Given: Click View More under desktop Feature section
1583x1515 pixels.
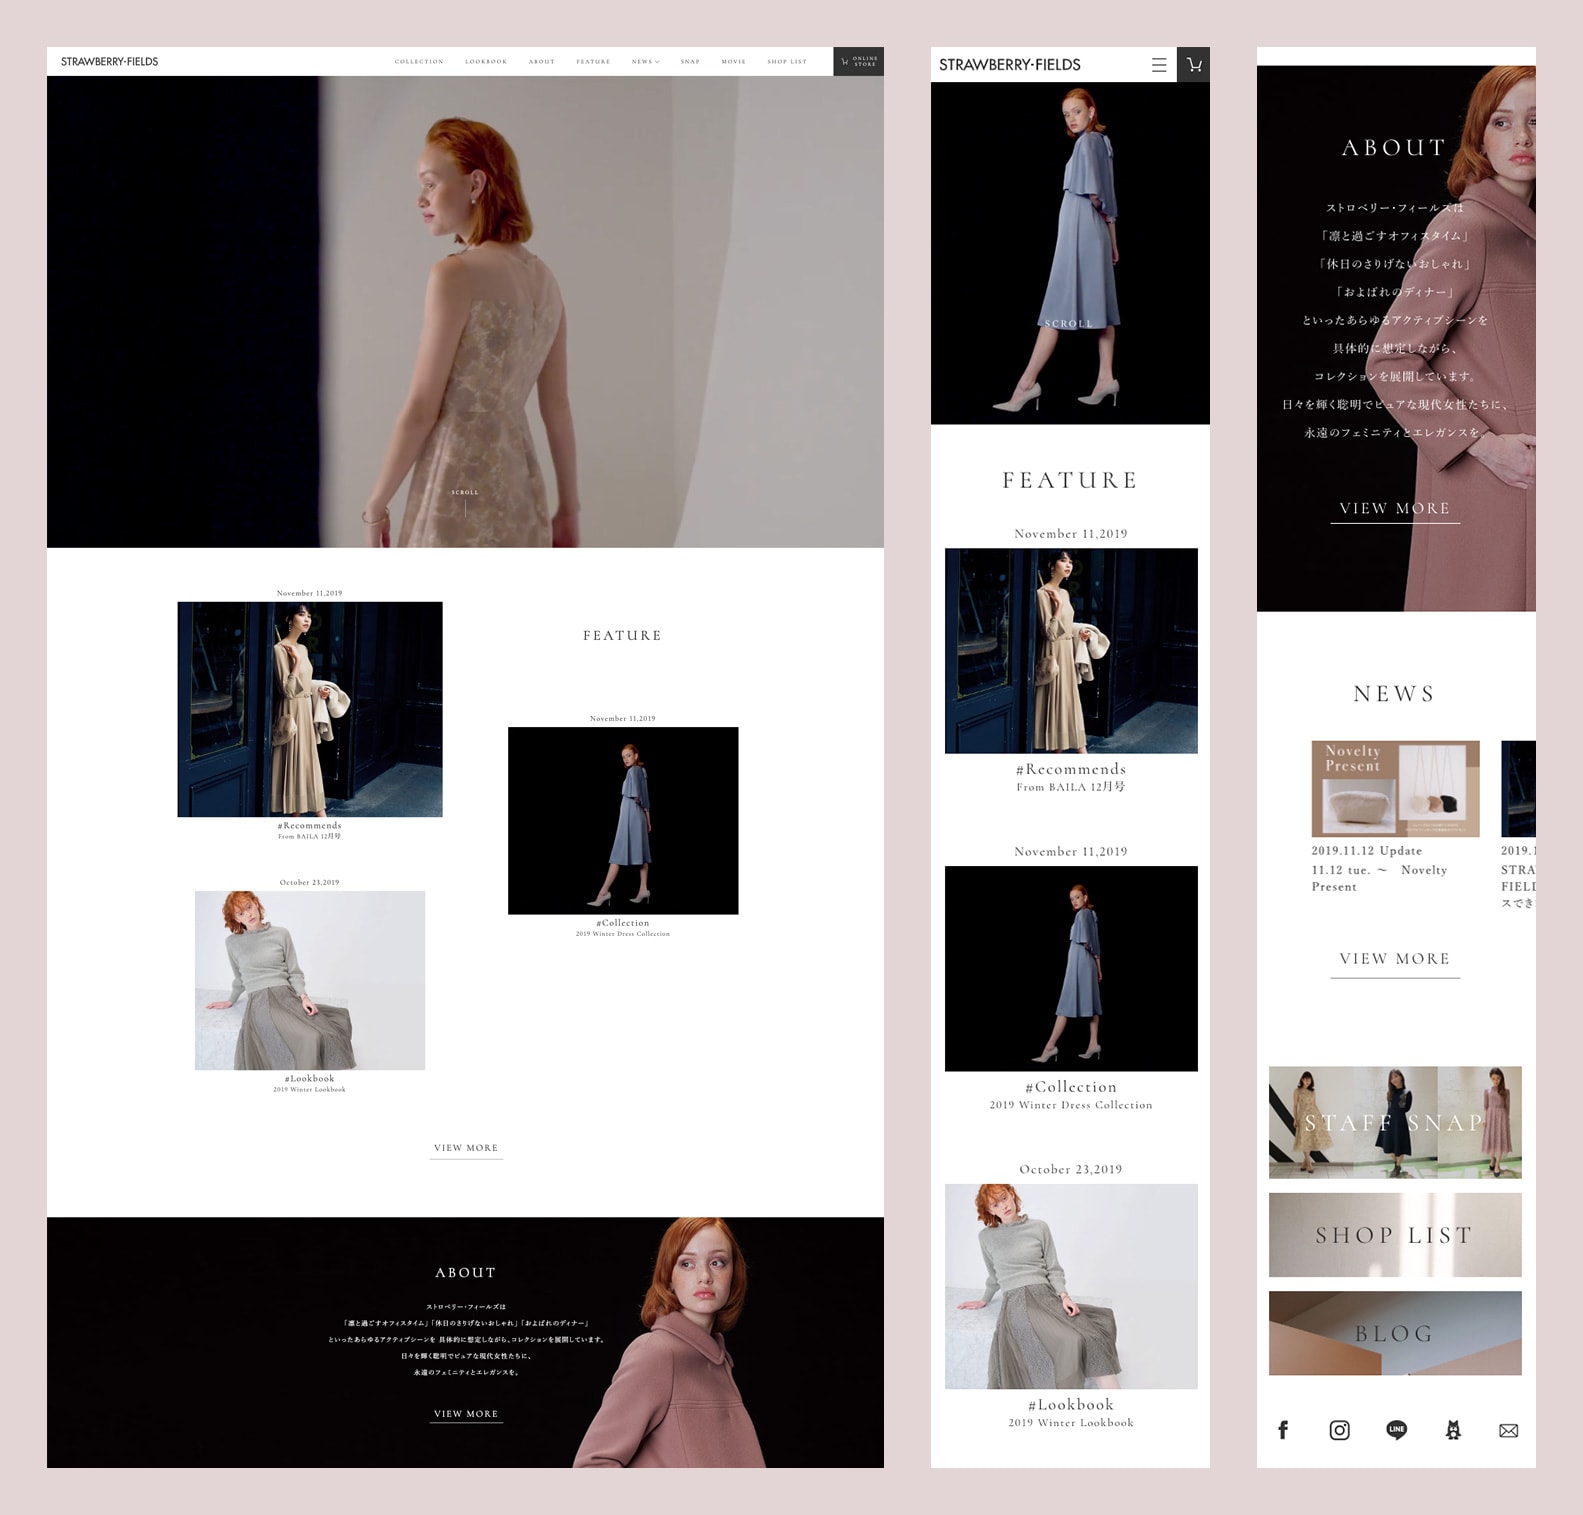Looking at the screenshot, I should [466, 1148].
